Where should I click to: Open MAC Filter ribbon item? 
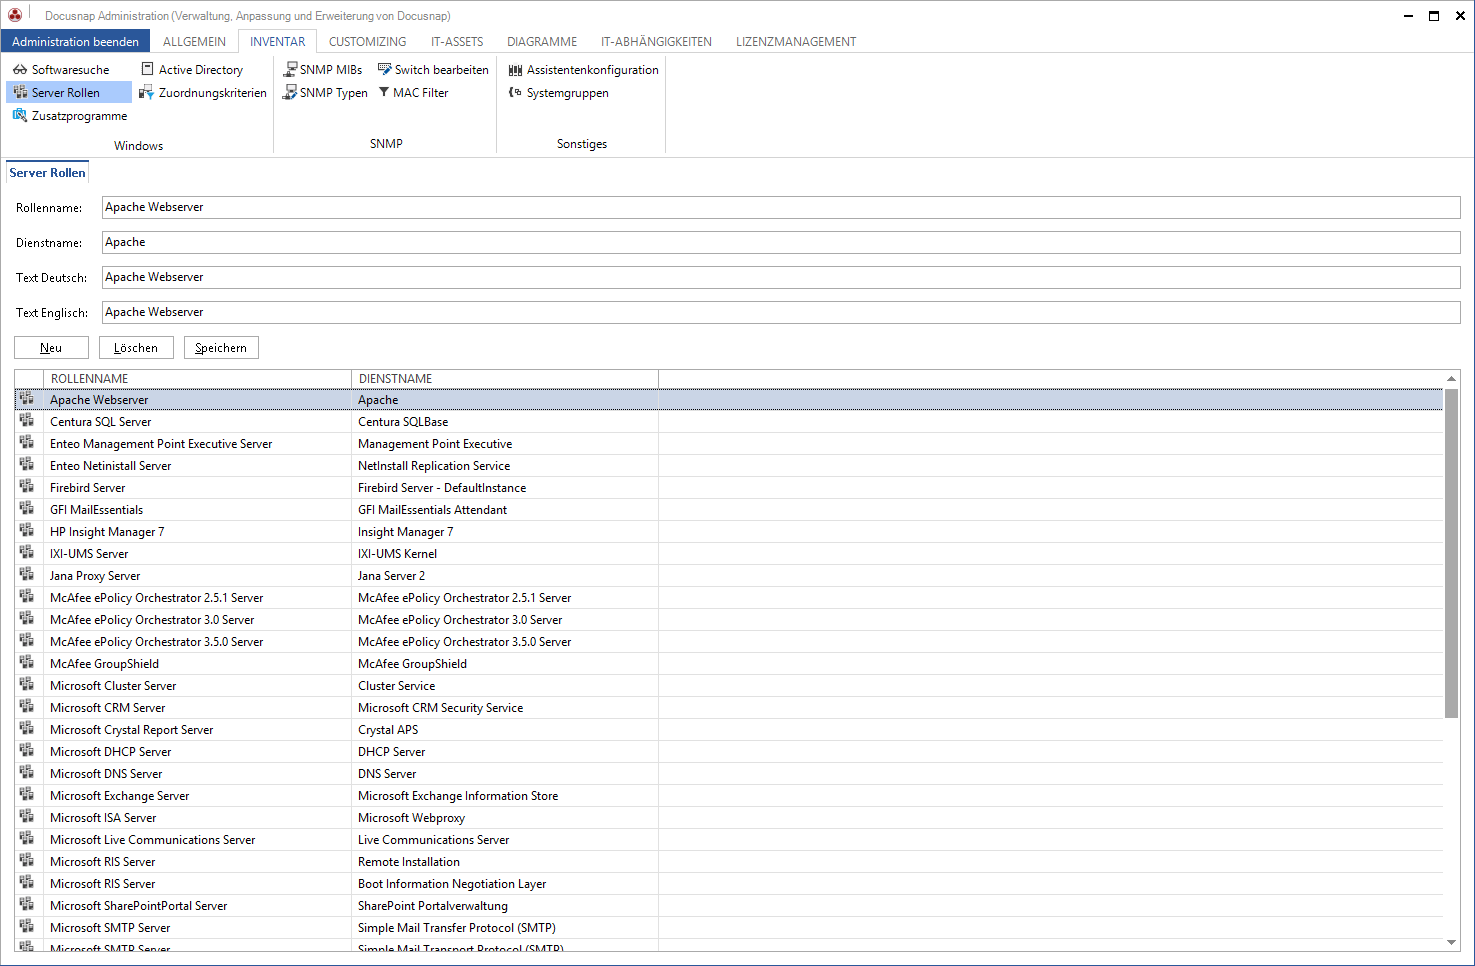tap(413, 93)
